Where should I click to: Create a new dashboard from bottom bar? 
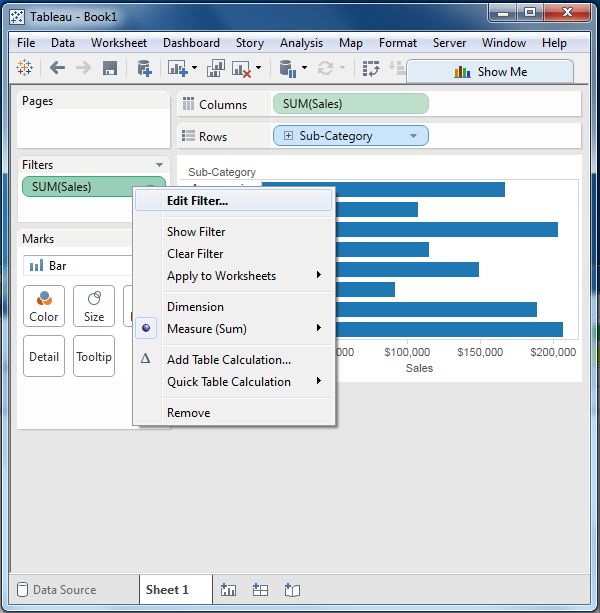[x=260, y=590]
